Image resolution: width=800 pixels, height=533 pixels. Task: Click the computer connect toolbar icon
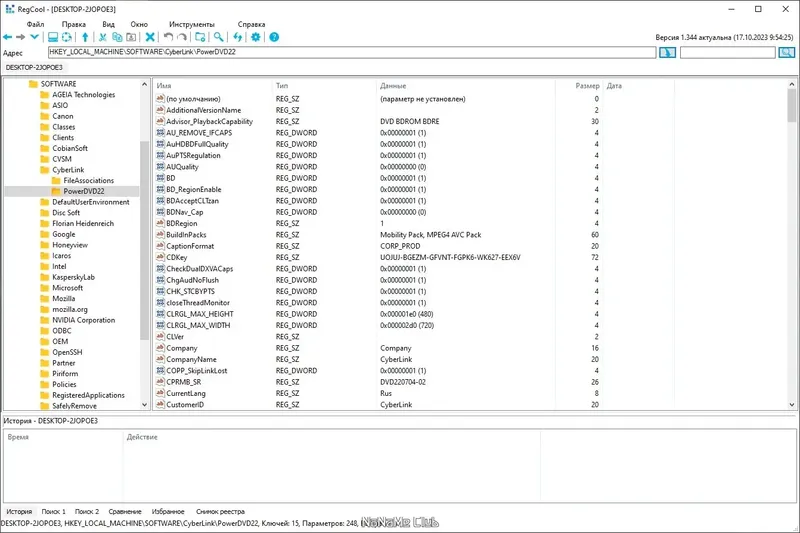point(53,37)
